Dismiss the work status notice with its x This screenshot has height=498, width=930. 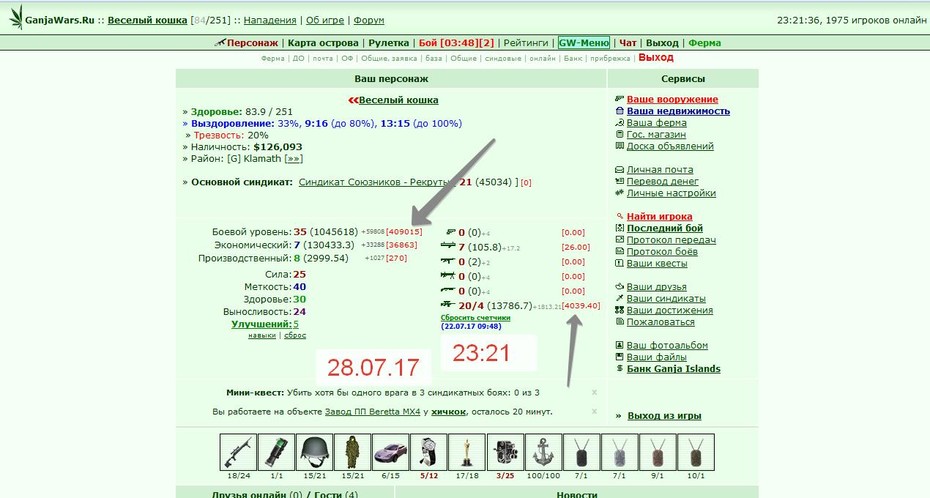tap(594, 411)
